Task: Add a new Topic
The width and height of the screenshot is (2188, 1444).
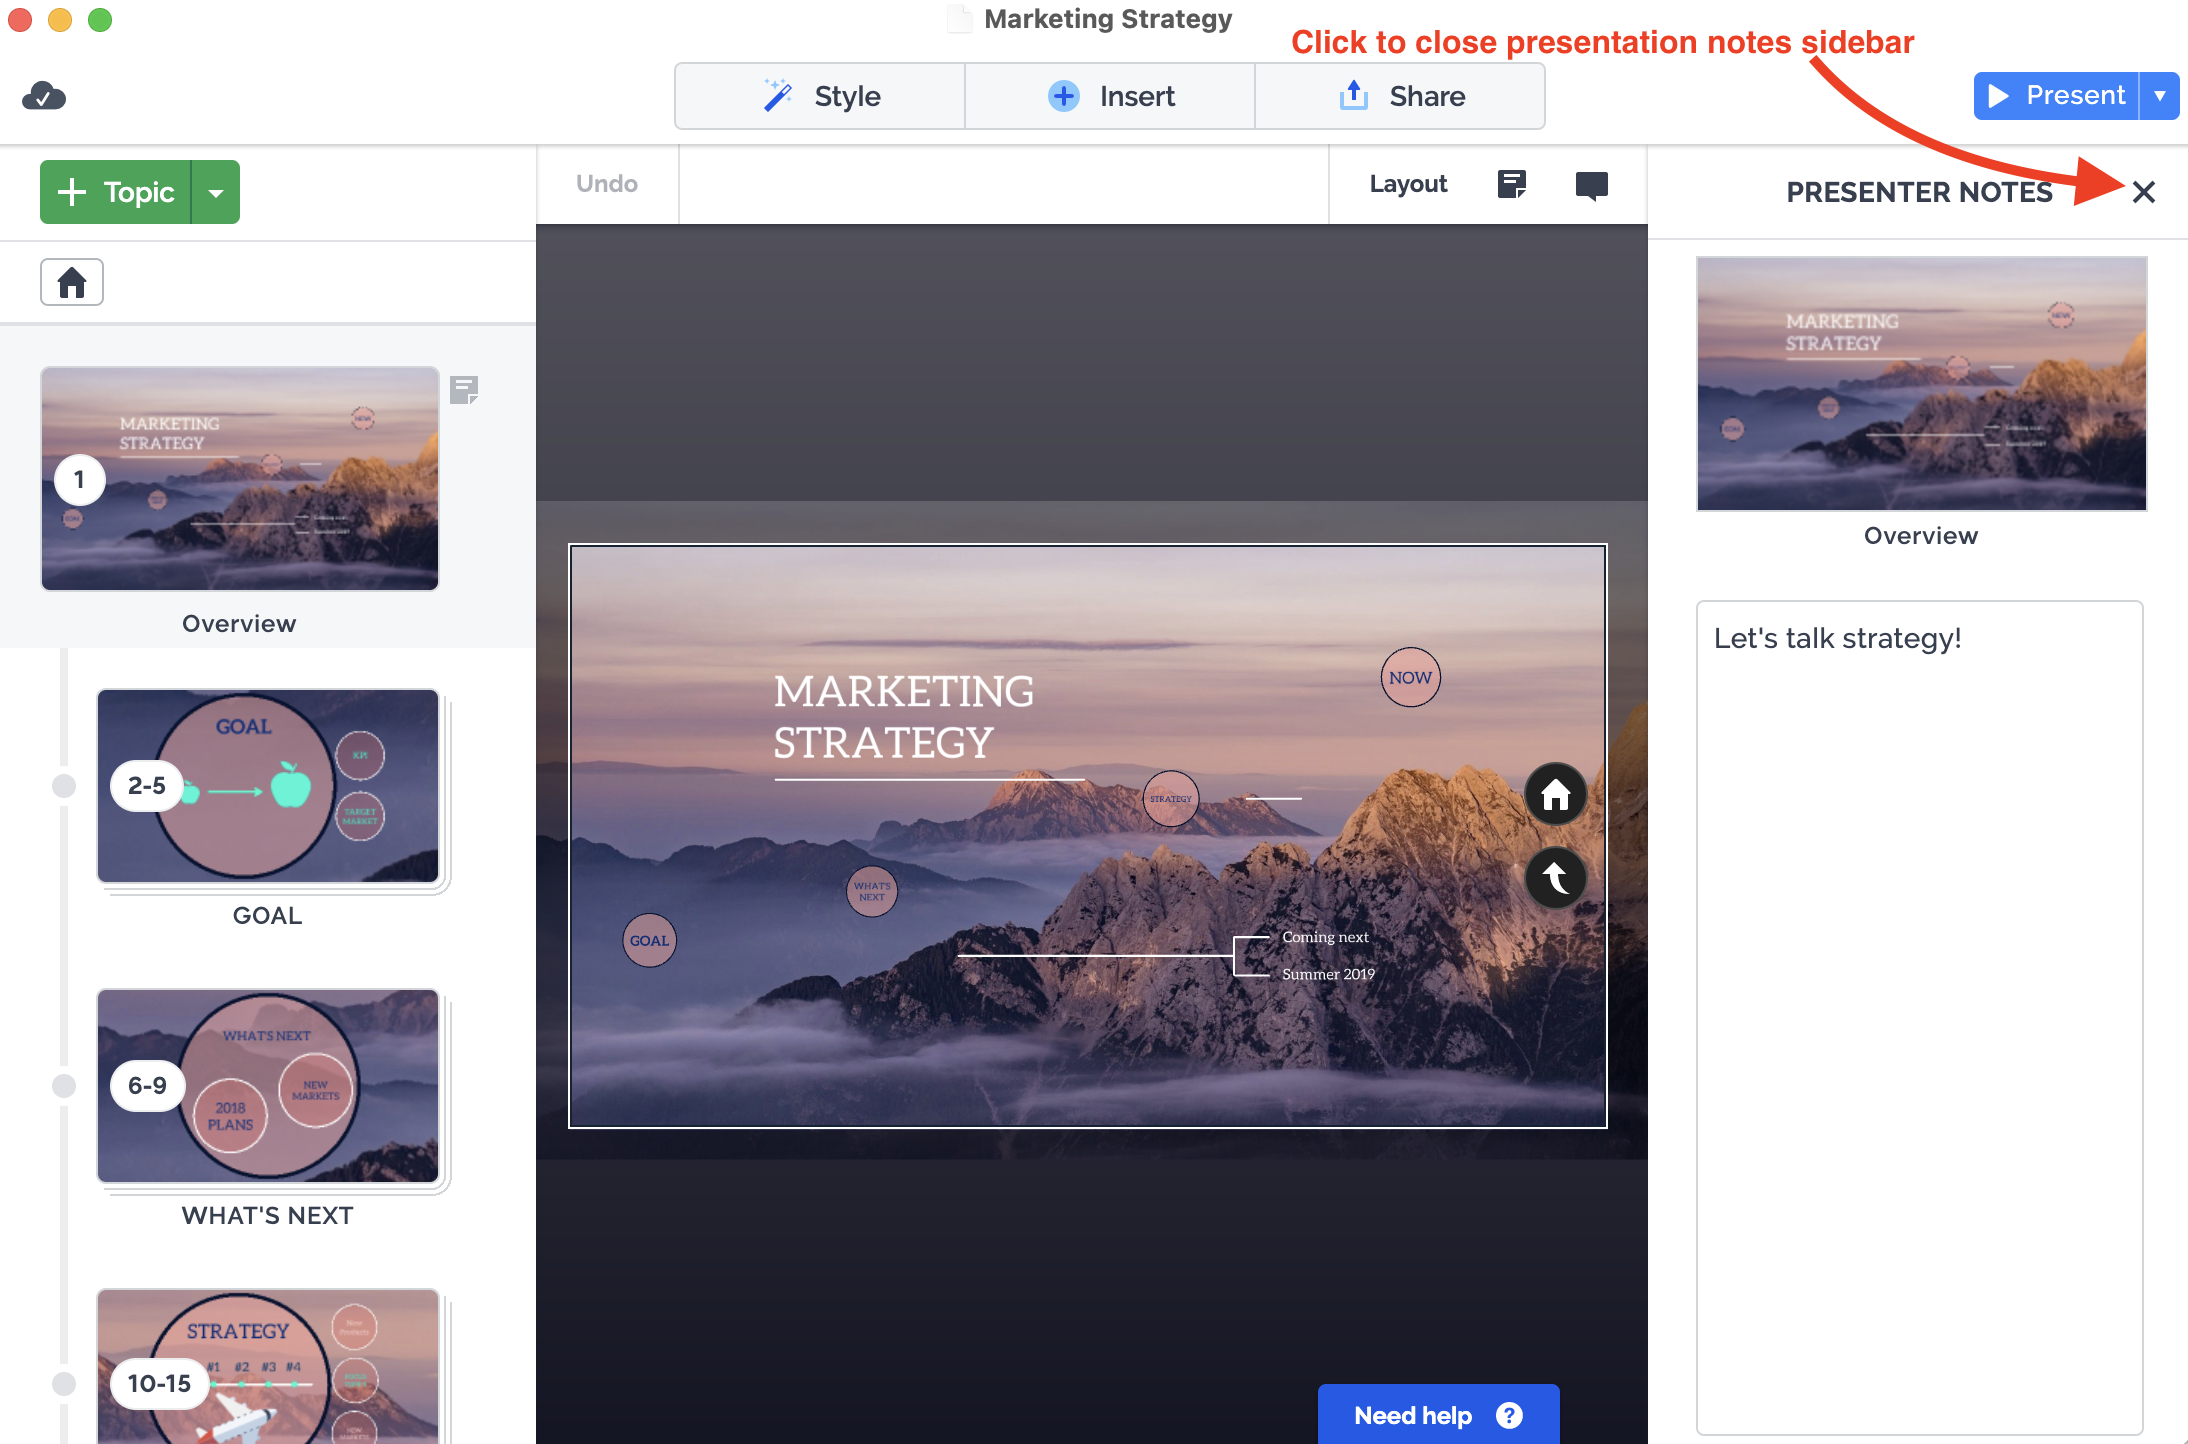Action: click(x=116, y=192)
